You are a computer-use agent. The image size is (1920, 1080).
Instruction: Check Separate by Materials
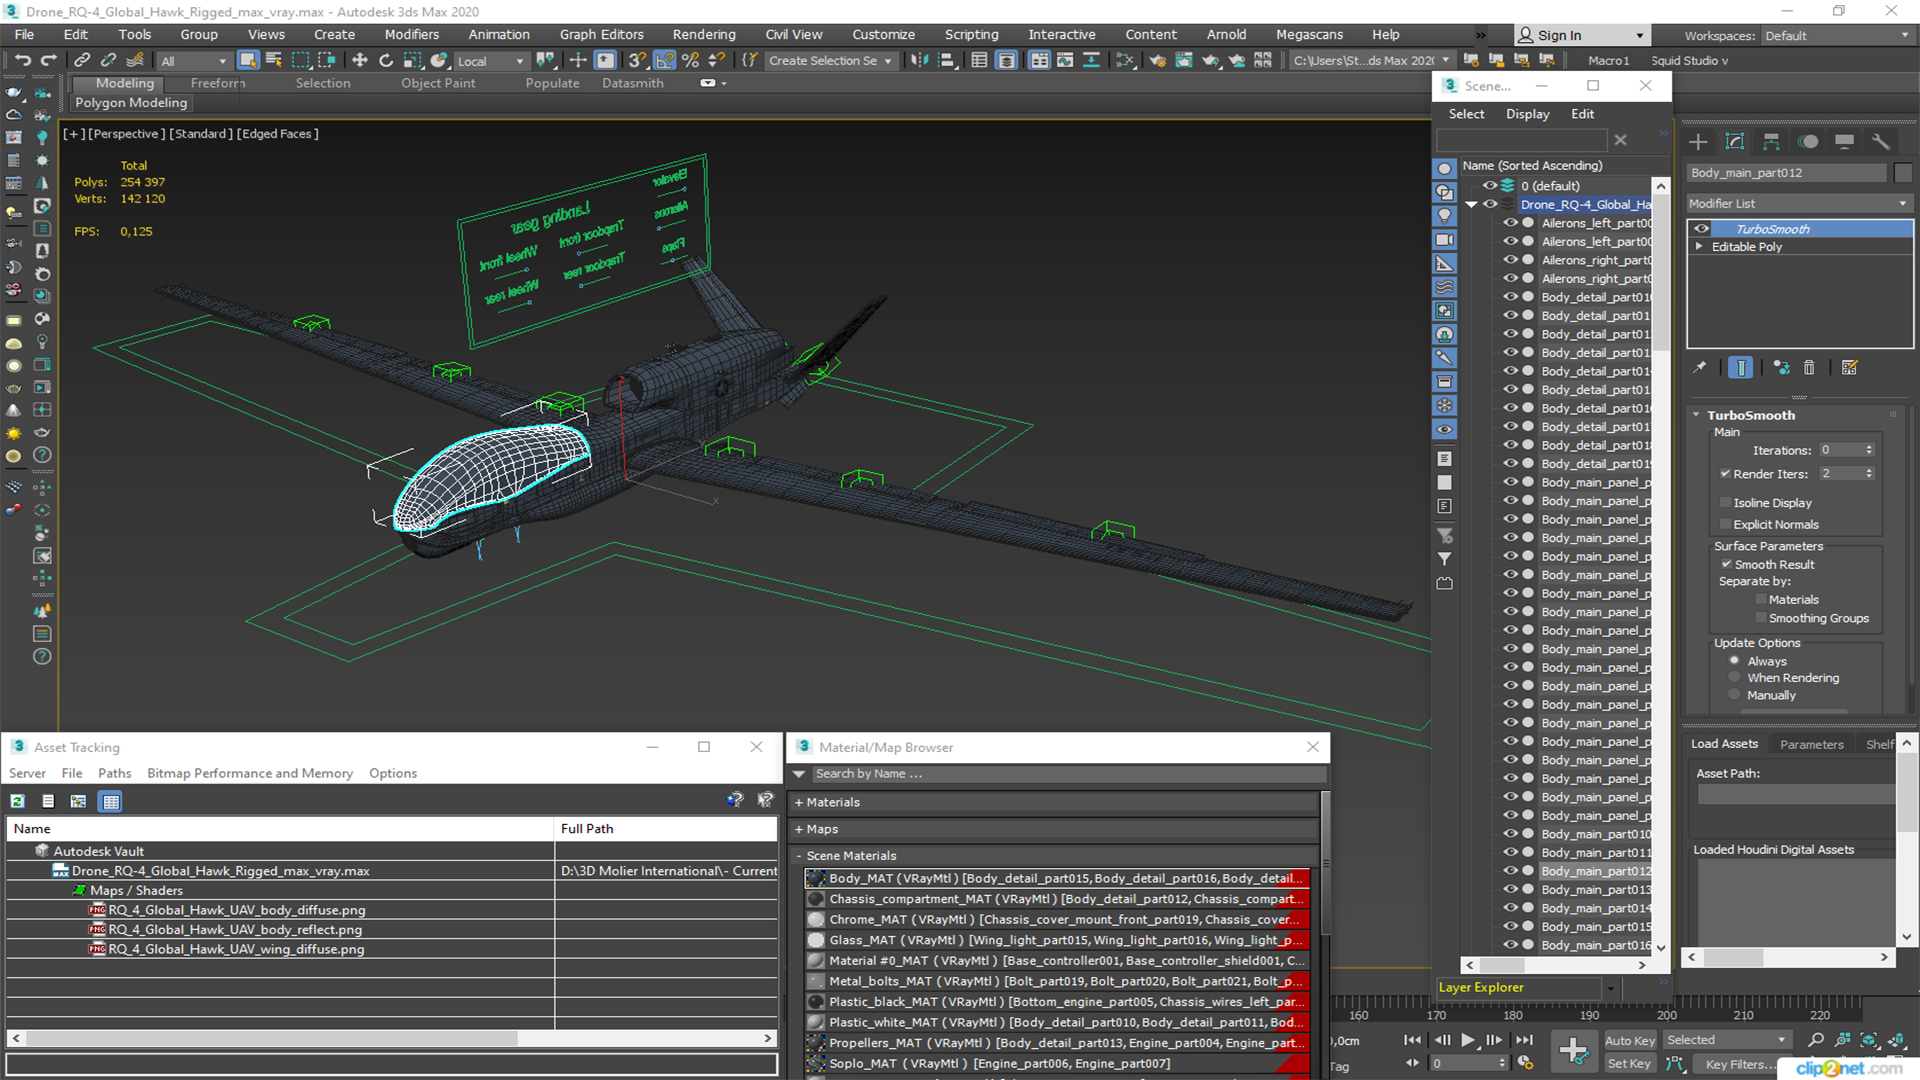tap(1760, 600)
